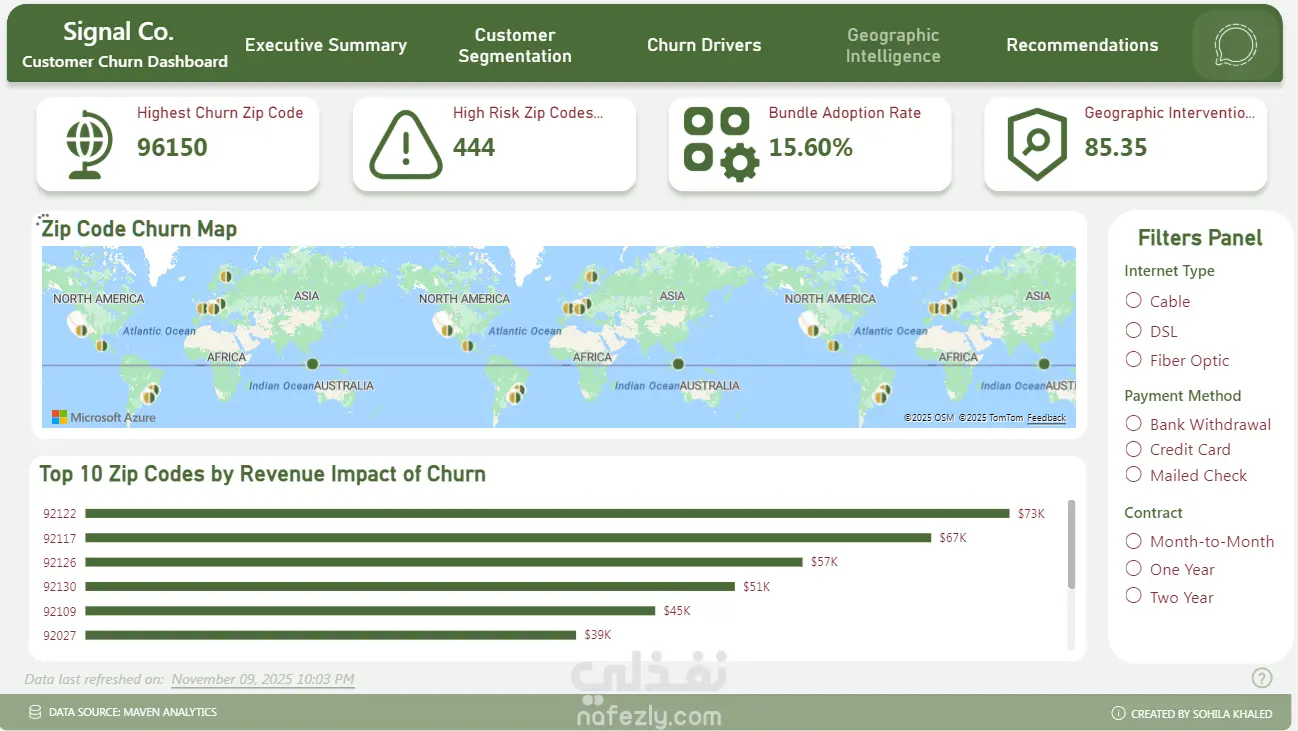
Task: Choose the Two Year contract filter
Action: click(x=1134, y=597)
